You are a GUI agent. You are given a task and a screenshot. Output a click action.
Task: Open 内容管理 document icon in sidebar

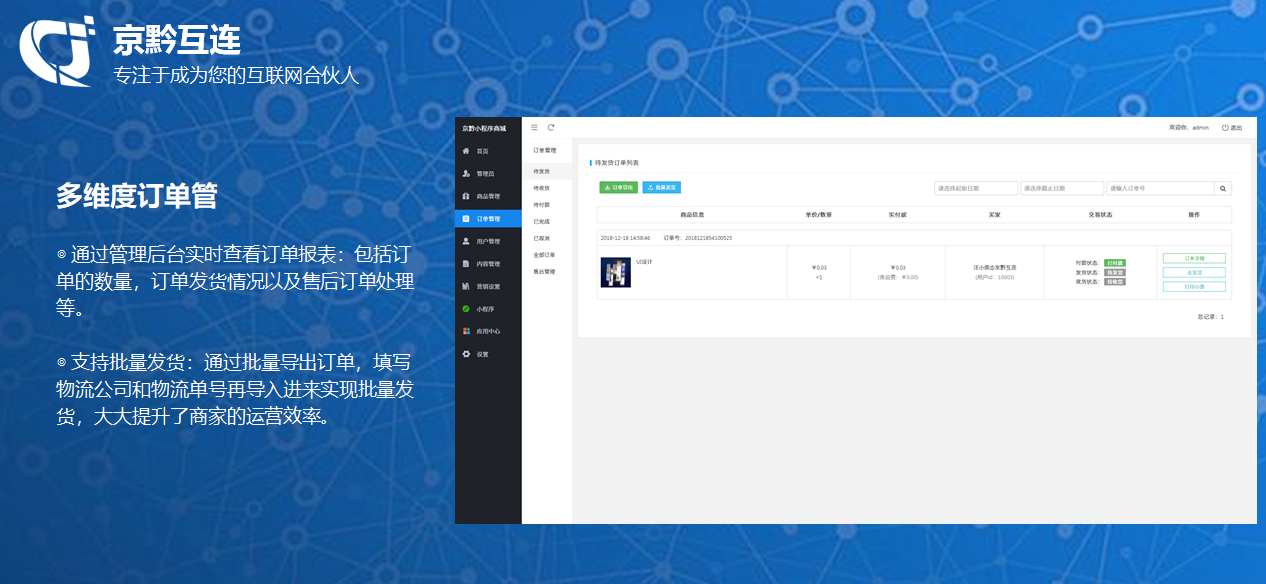(465, 264)
